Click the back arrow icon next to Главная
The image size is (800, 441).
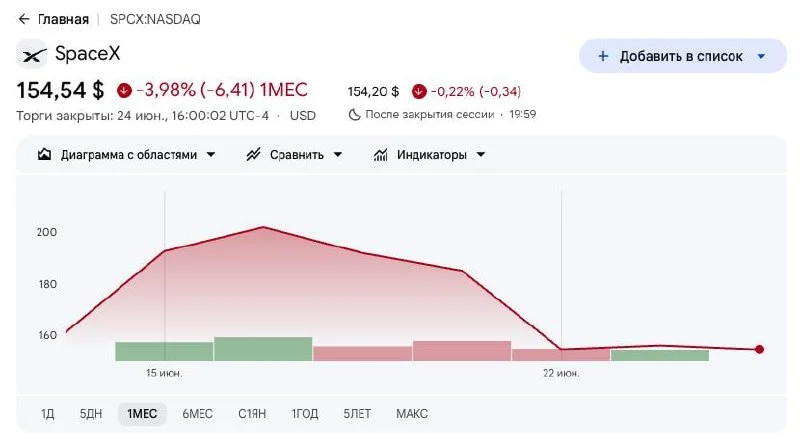click(23, 19)
